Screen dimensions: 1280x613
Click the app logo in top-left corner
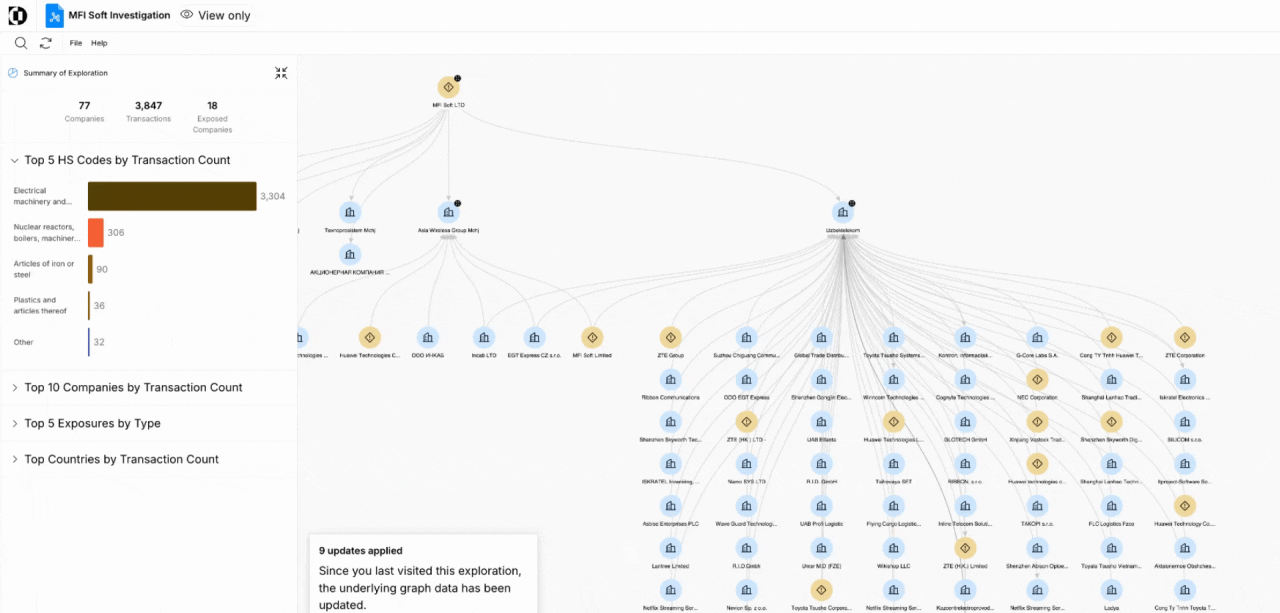point(17,15)
